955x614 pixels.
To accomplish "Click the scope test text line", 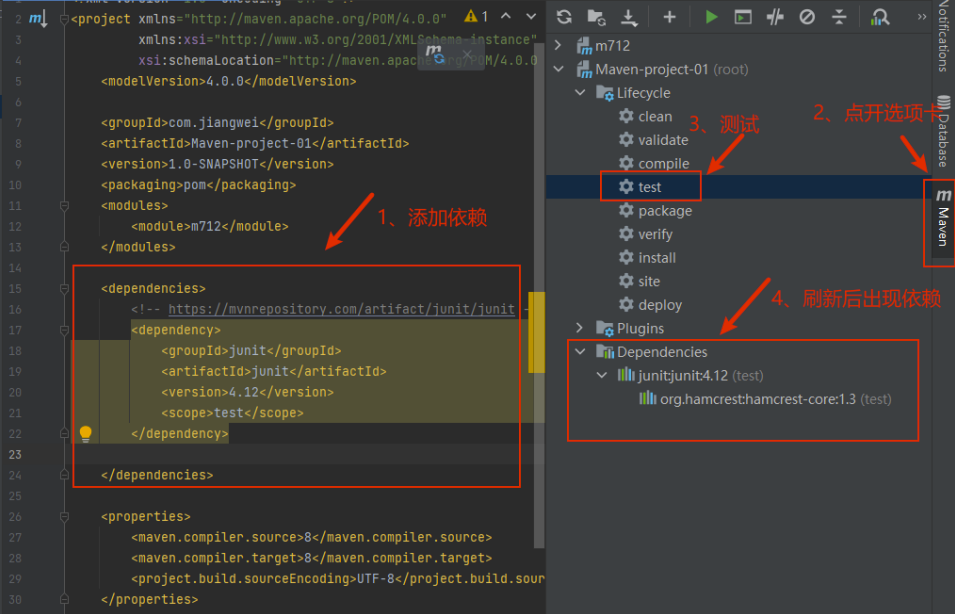I will 232,413.
